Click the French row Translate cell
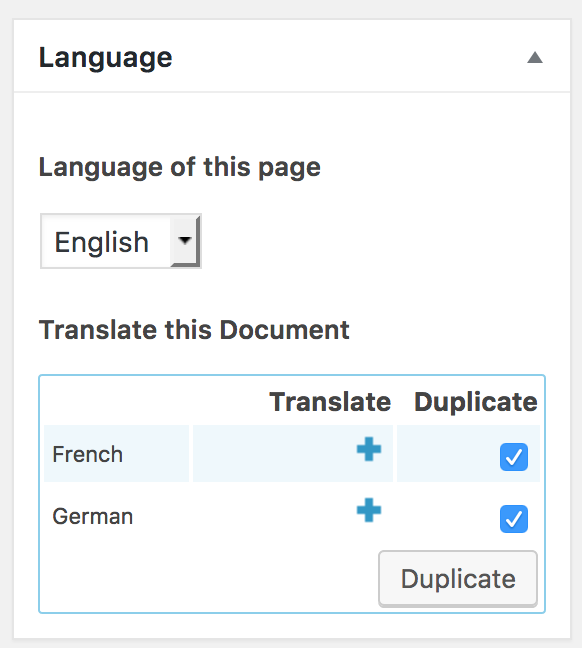Screen dimensions: 582x648 [293, 453]
